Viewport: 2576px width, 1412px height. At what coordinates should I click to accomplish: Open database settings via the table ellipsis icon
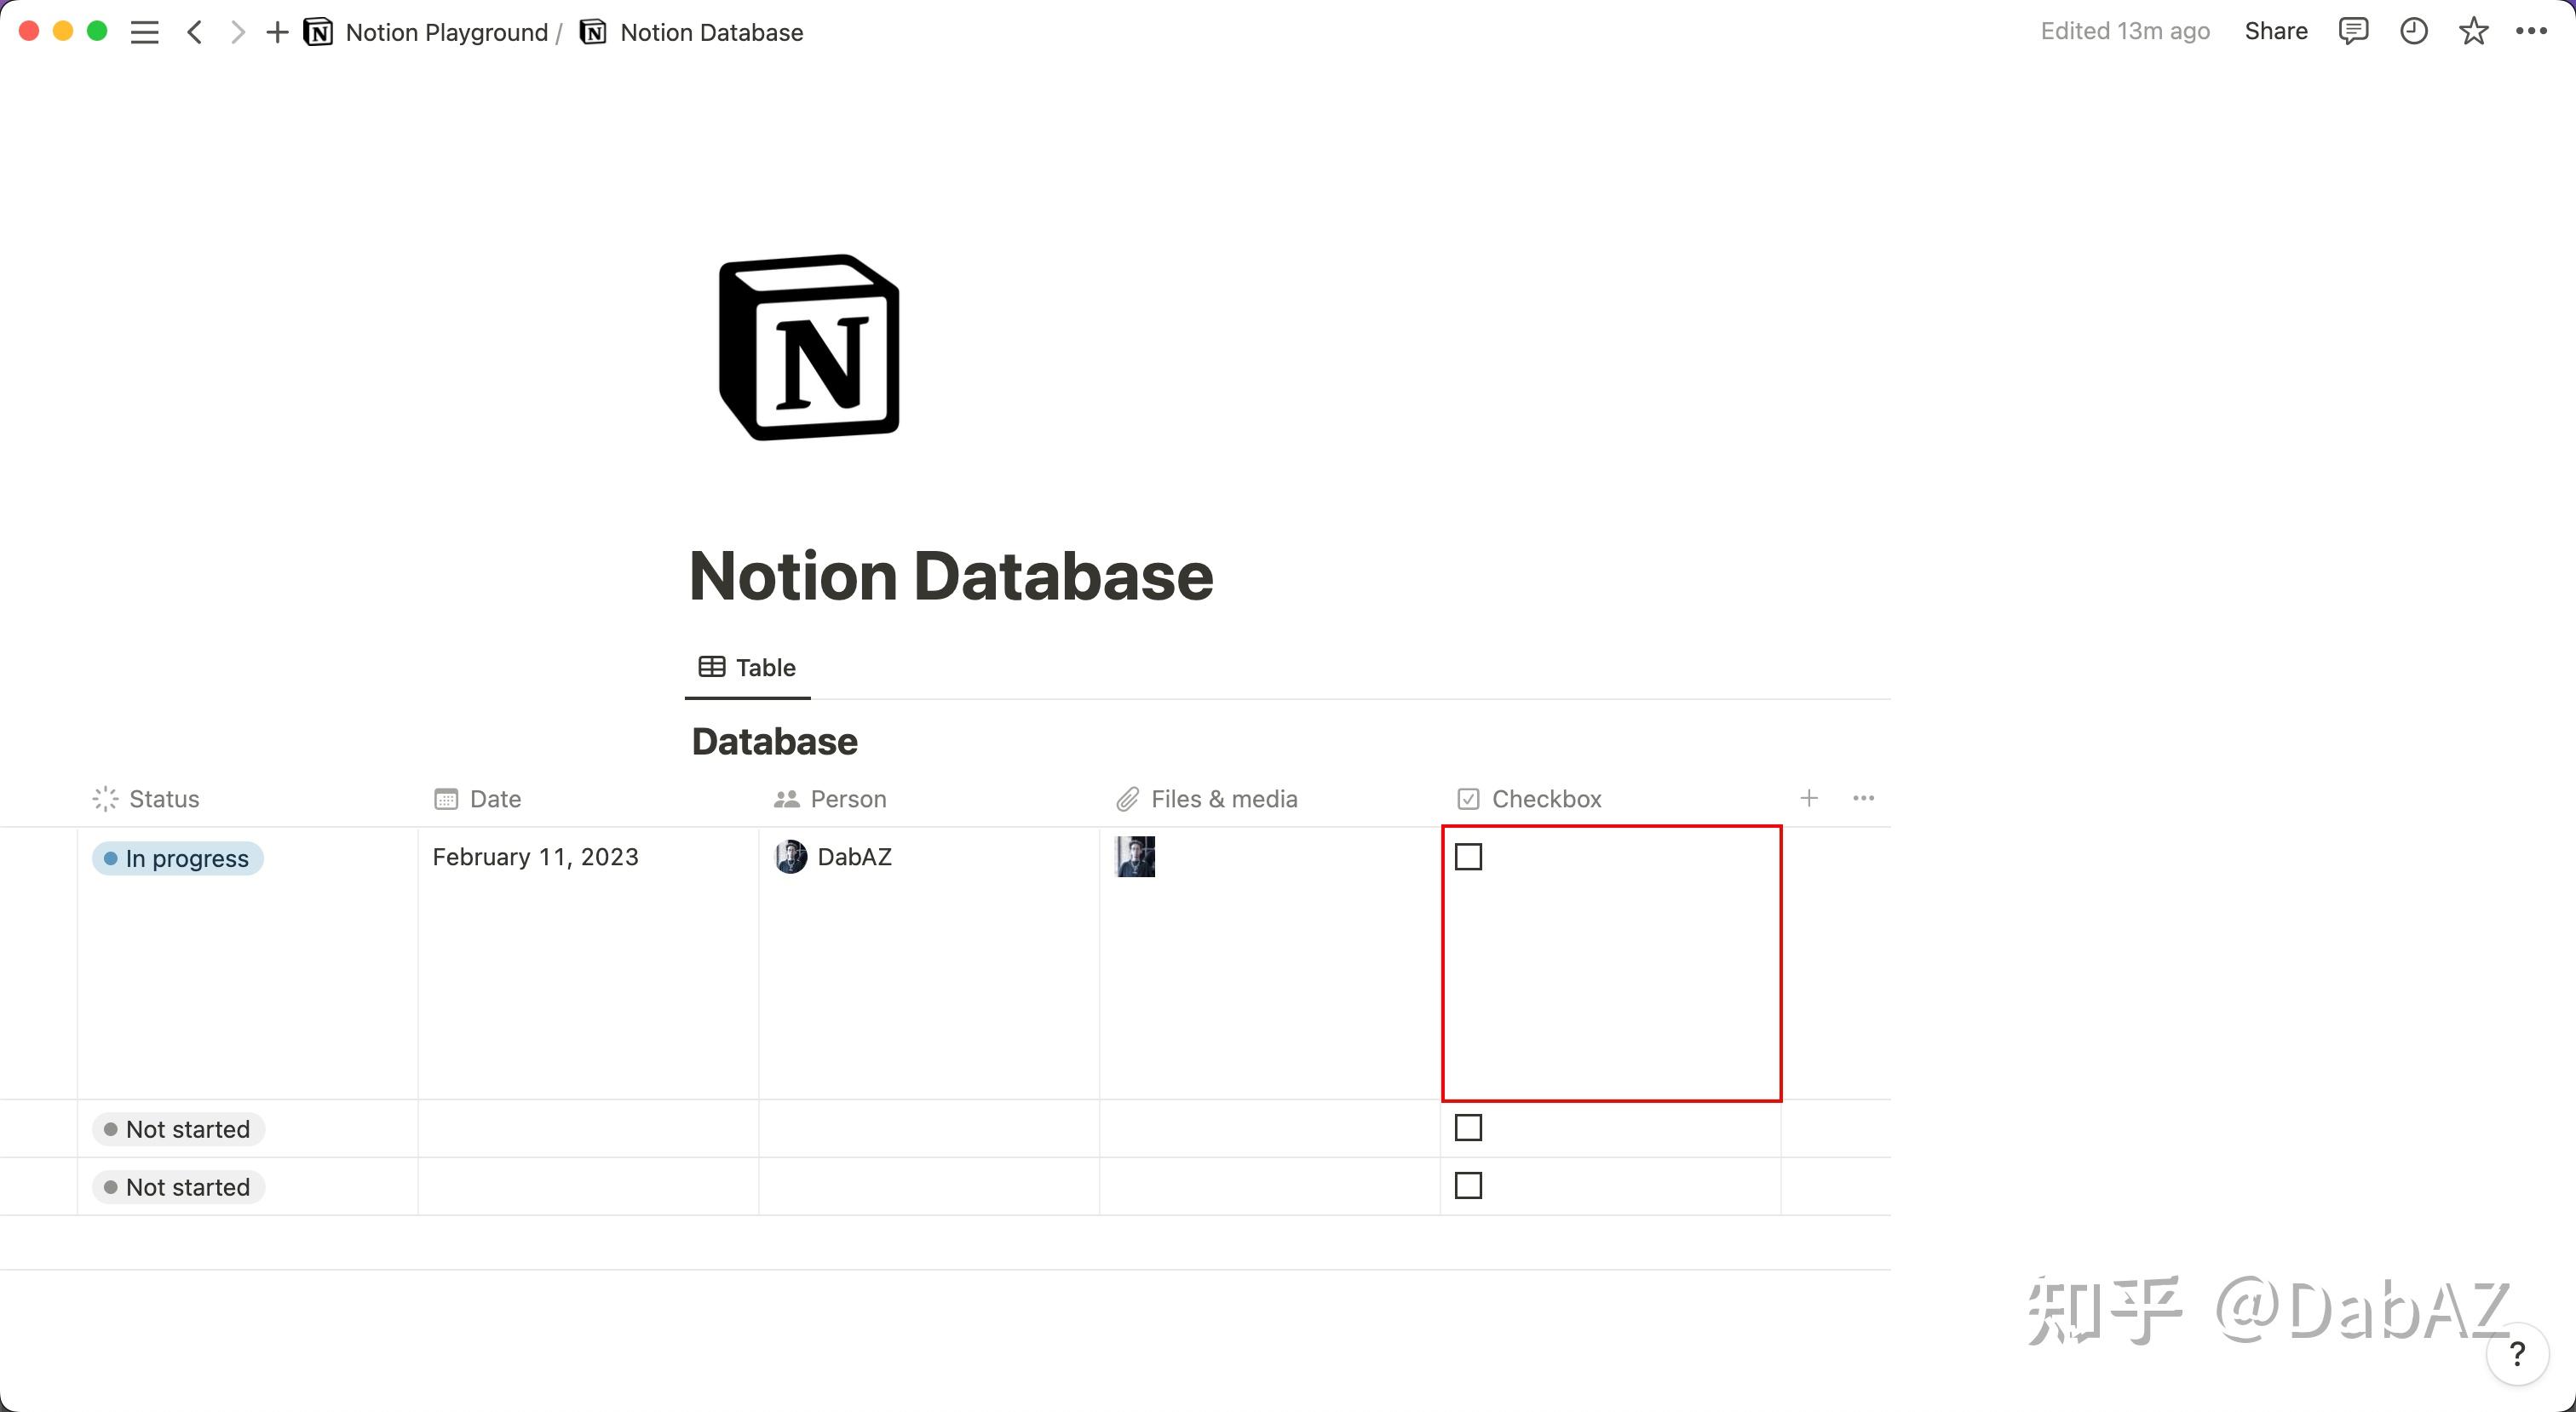(1863, 798)
